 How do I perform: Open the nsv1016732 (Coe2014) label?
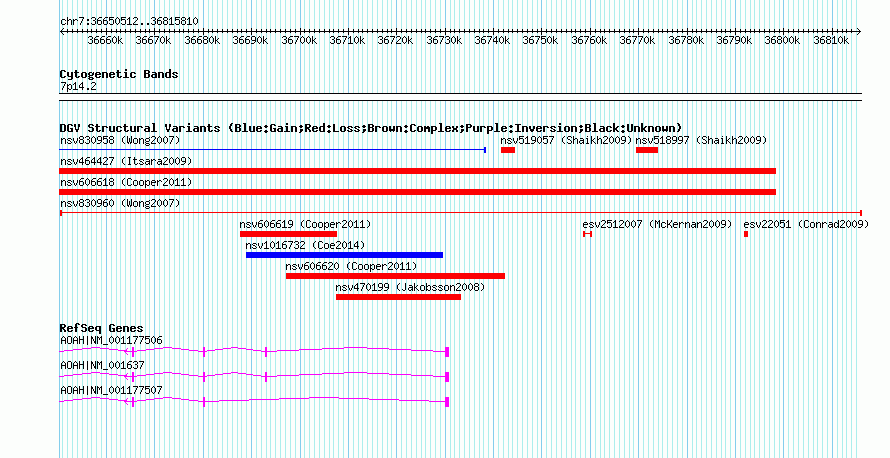305,245
